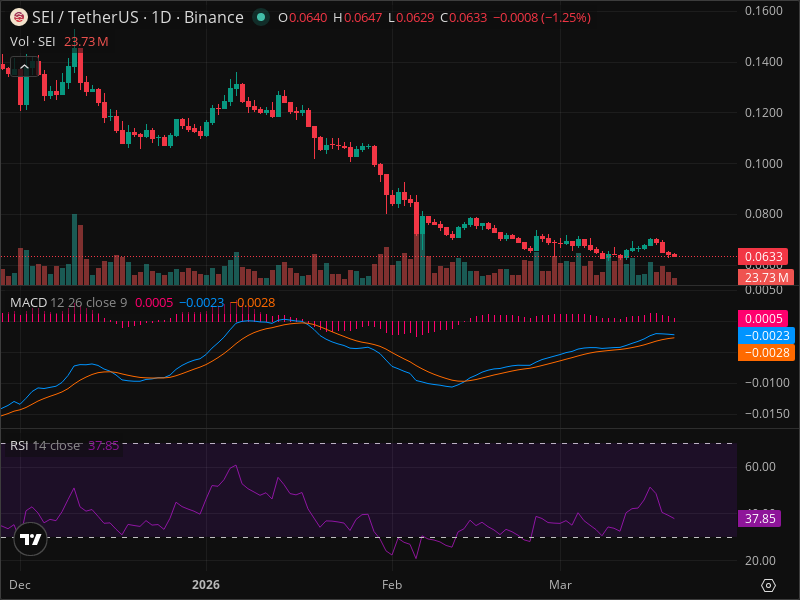Click the 2026 label on time axis
800x600 pixels.
206,585
